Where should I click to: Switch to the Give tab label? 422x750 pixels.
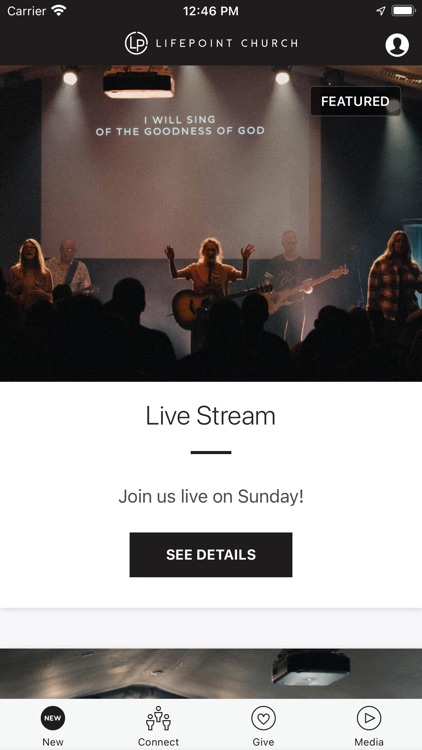coord(264,742)
